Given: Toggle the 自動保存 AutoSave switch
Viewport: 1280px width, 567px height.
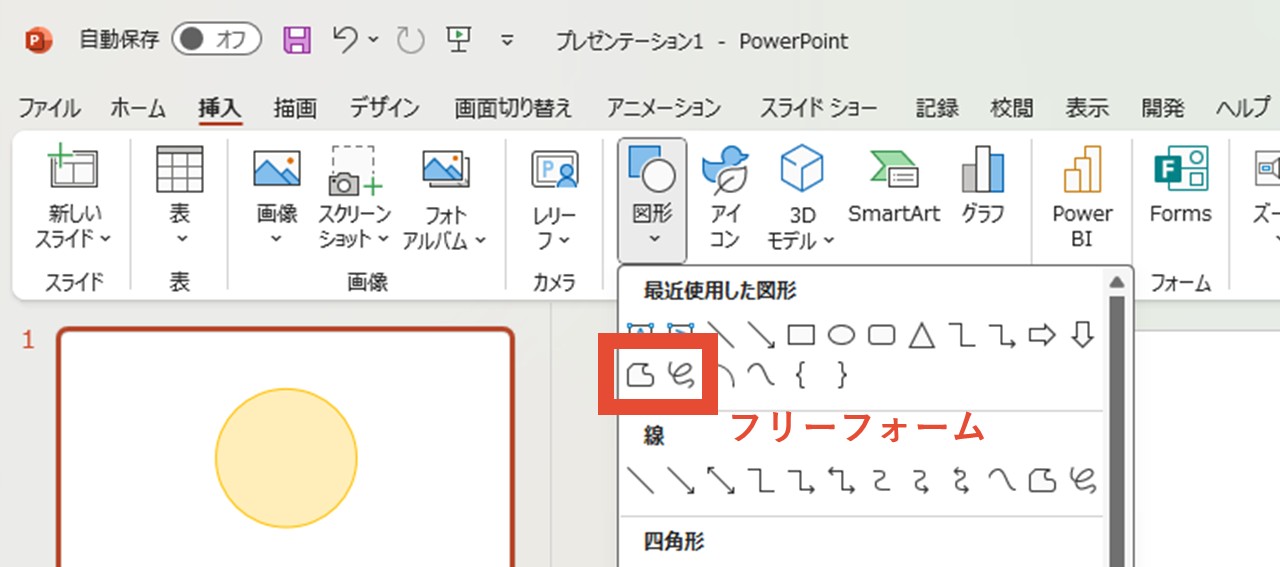Looking at the screenshot, I should click(216, 40).
